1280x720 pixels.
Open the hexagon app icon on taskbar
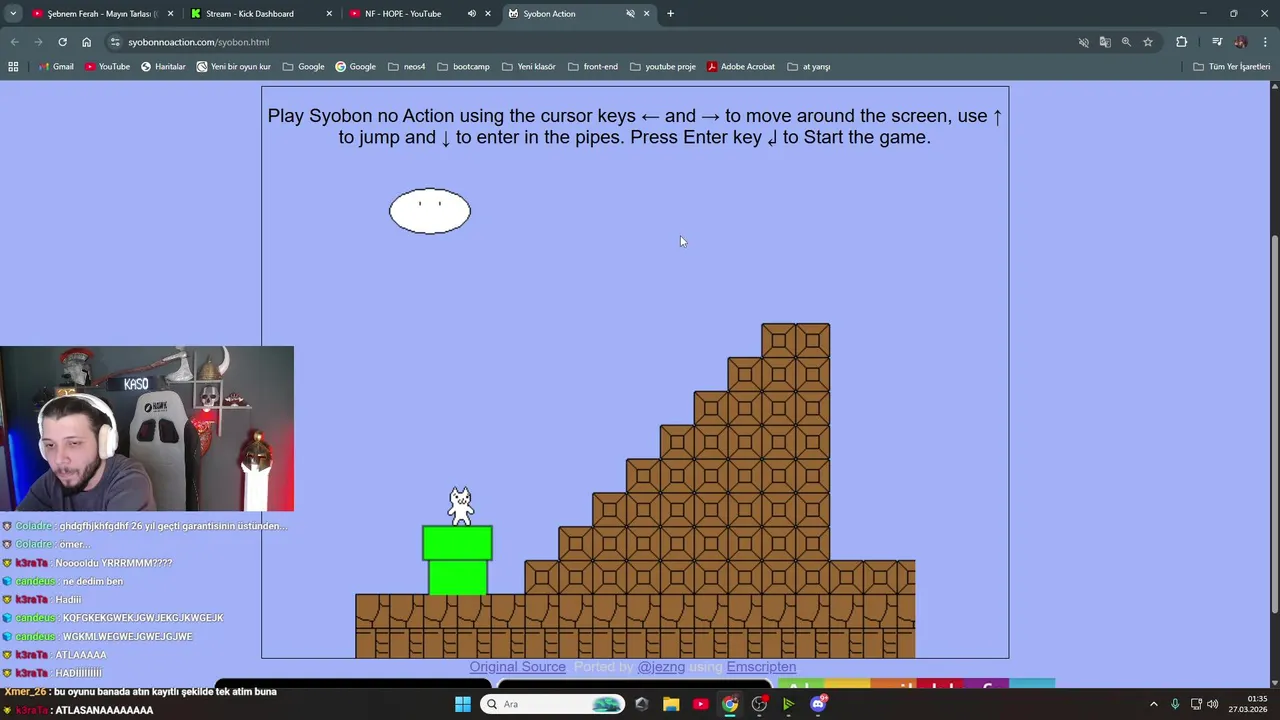click(x=641, y=704)
